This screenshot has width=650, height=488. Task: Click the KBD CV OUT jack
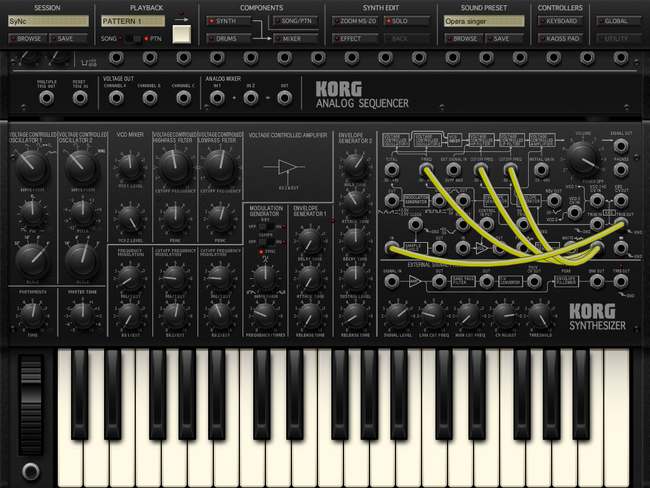coord(620,201)
